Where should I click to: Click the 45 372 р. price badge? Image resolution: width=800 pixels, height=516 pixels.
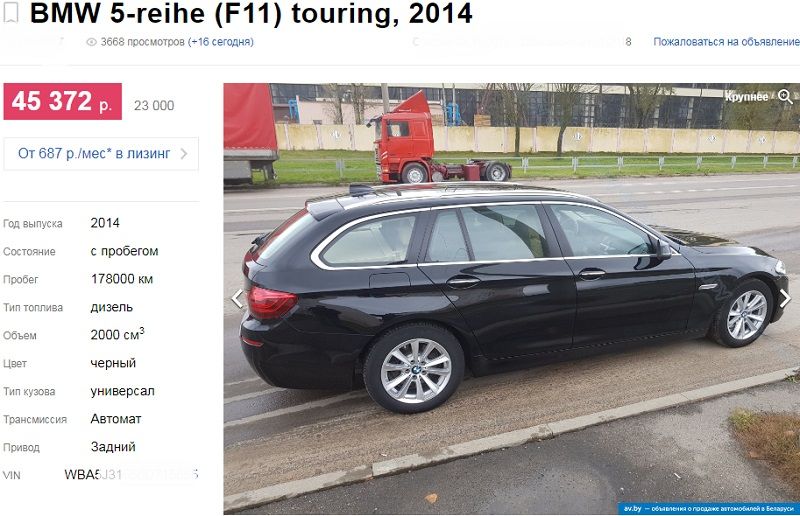point(62,102)
